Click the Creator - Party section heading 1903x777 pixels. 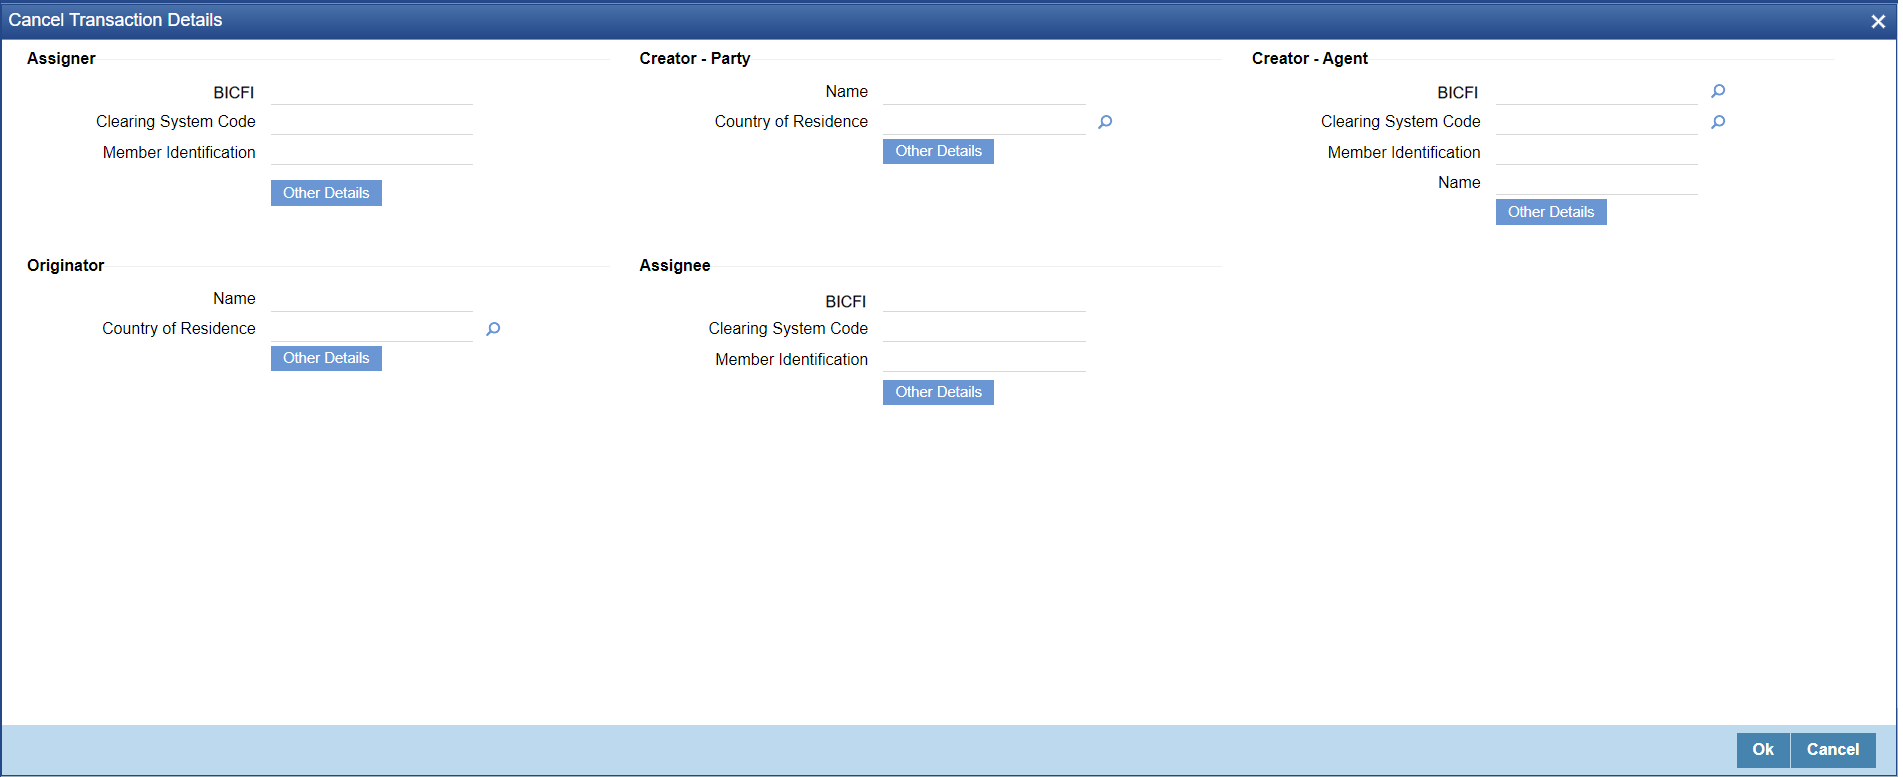[695, 59]
